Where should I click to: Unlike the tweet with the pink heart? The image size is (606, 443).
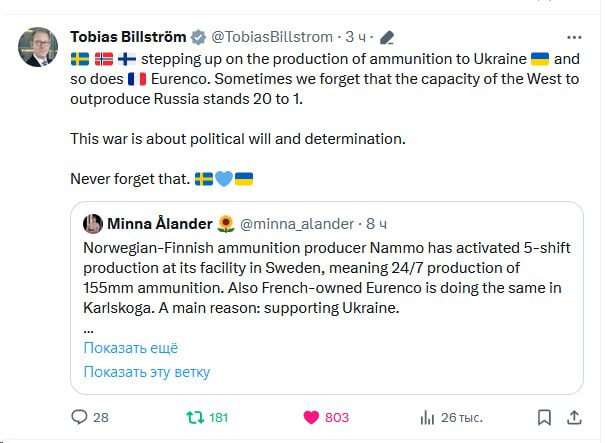(311, 417)
